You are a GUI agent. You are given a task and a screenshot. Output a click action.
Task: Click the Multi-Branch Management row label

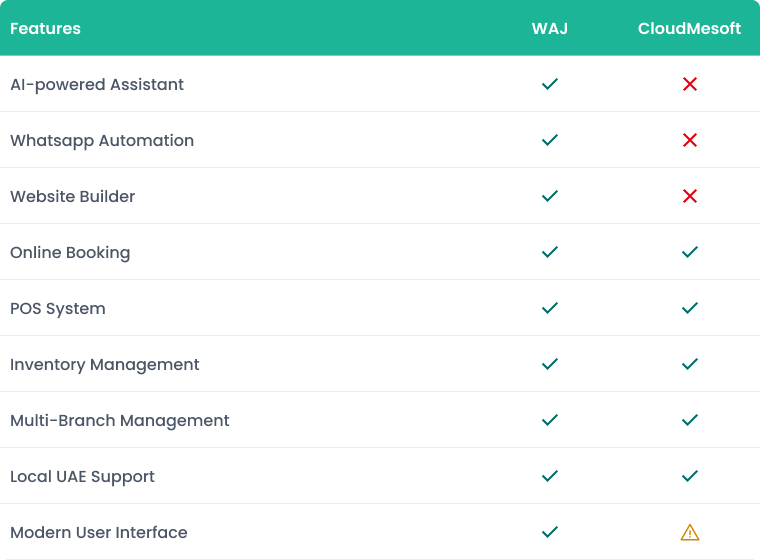pyautogui.click(x=120, y=420)
